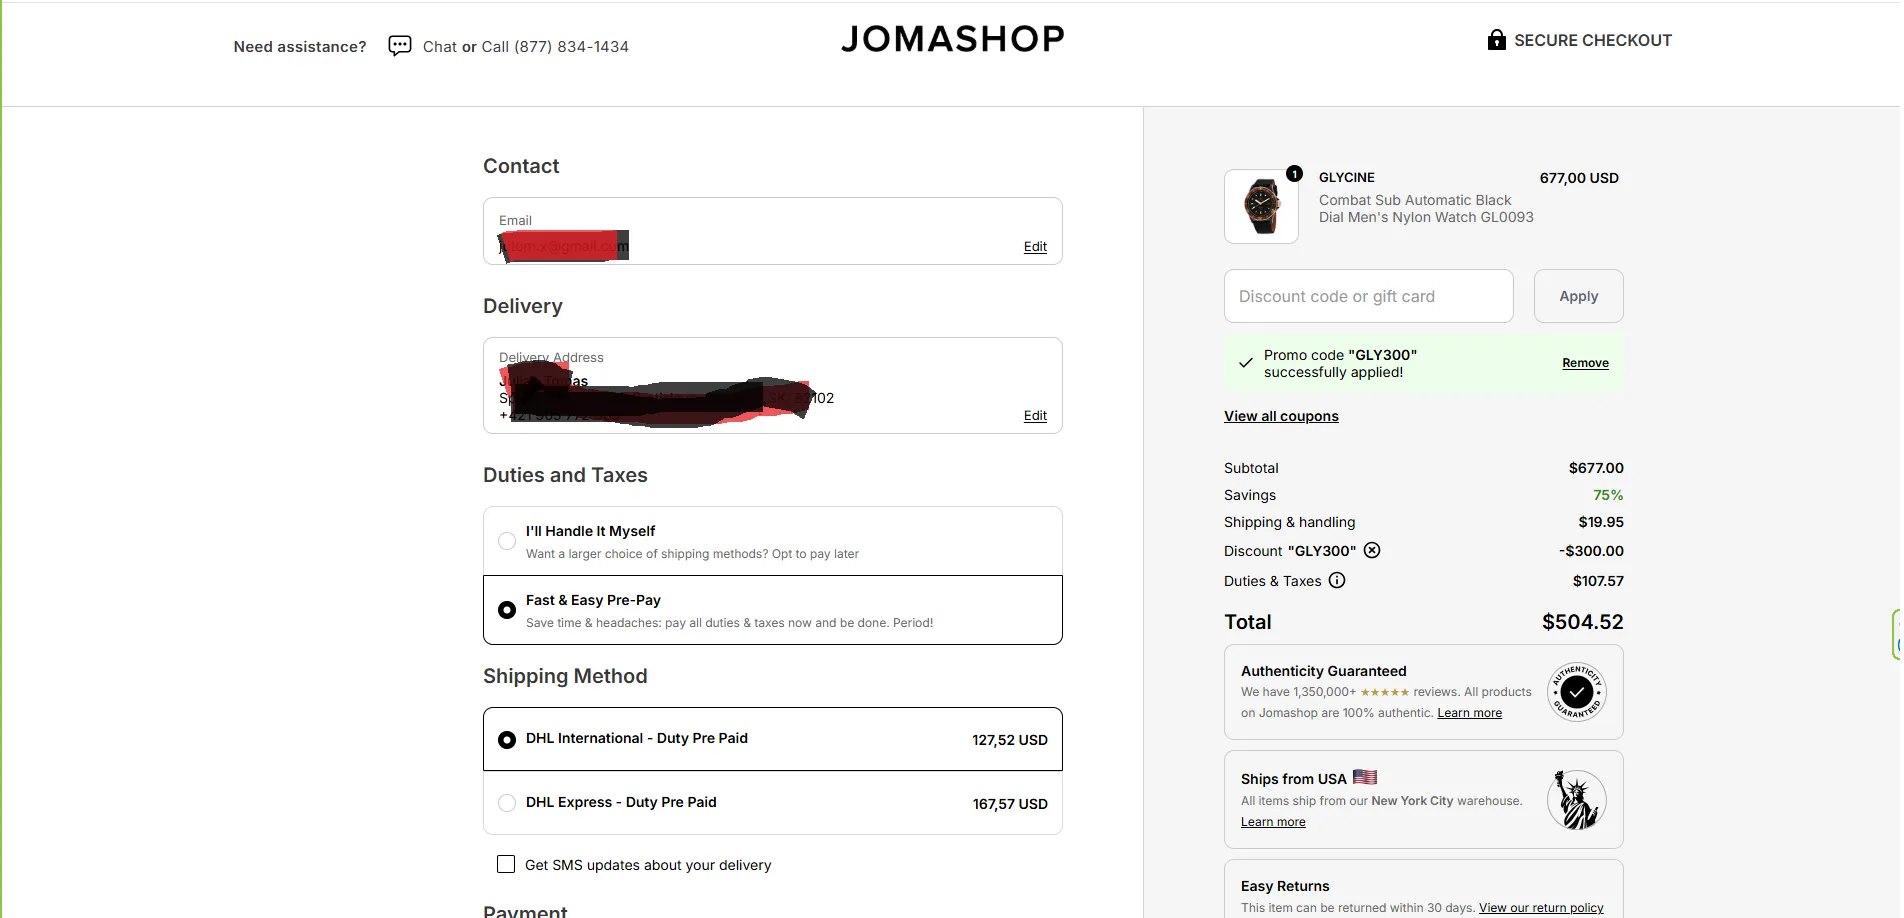Remove discount GLY300 via circled X icon
This screenshot has width=1904, height=918.
click(x=1372, y=550)
